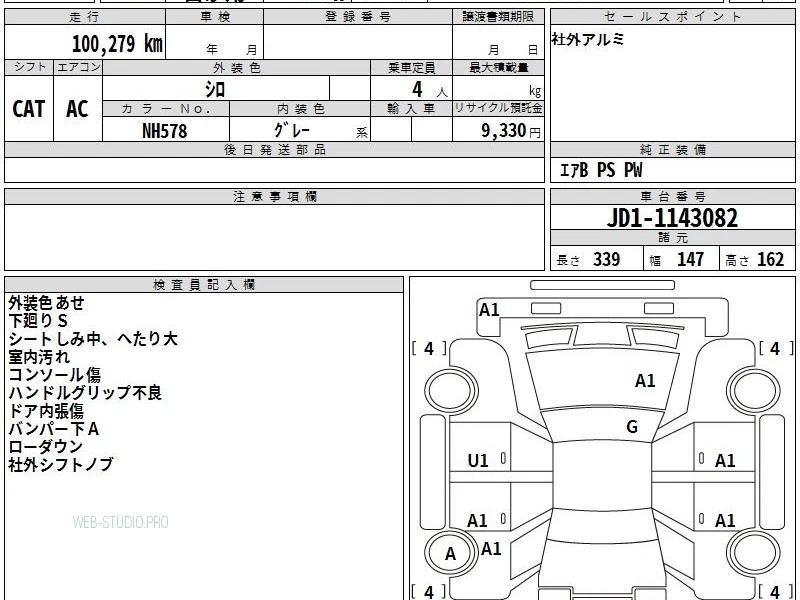This screenshot has width=800, height=600.
Task: Click inspector note 下廻り S
Action: pyautogui.click(x=38, y=321)
